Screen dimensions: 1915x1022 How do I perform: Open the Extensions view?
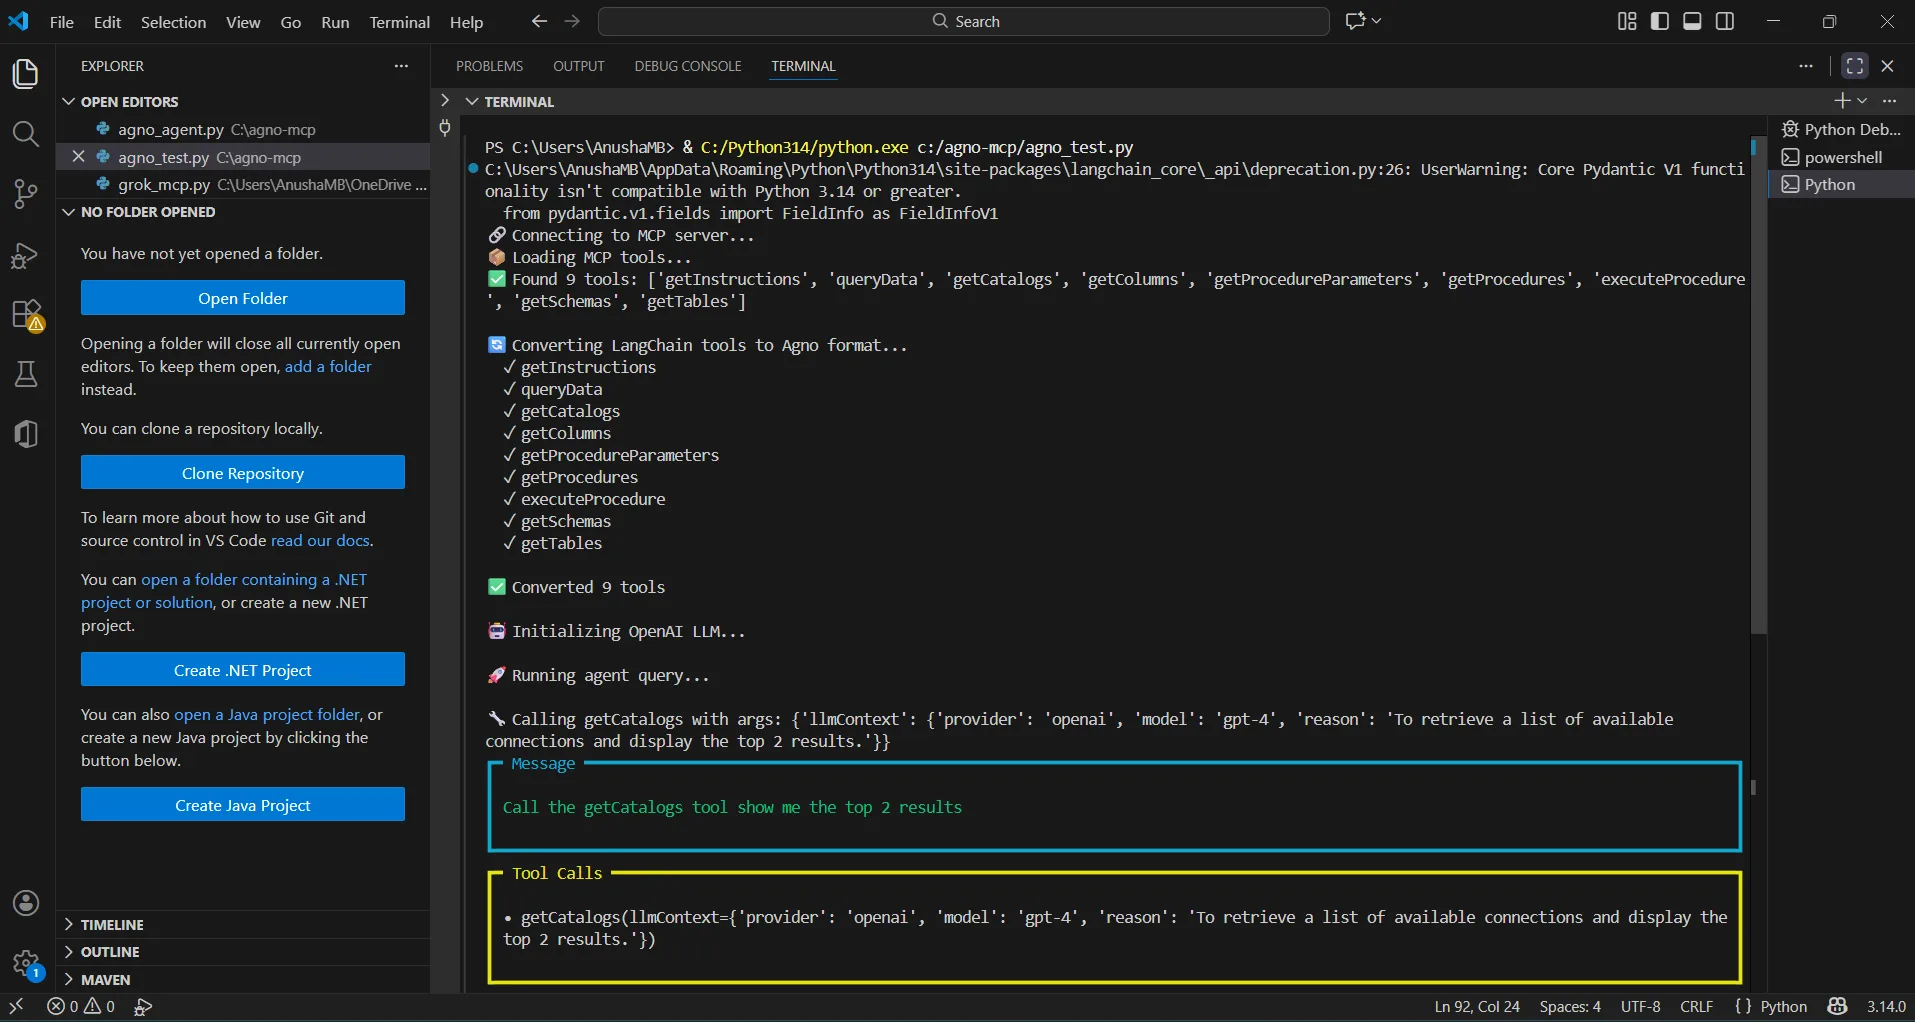tap(26, 315)
